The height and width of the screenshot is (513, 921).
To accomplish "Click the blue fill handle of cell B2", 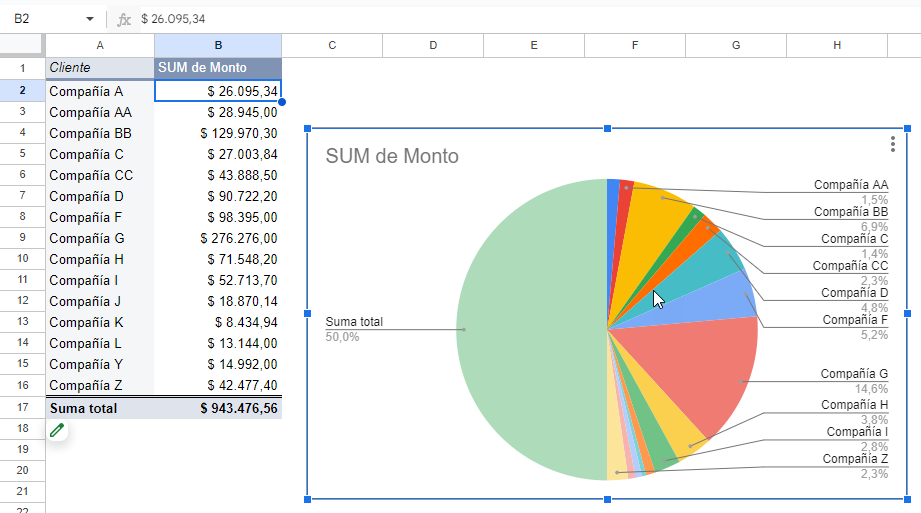I will pos(282,102).
